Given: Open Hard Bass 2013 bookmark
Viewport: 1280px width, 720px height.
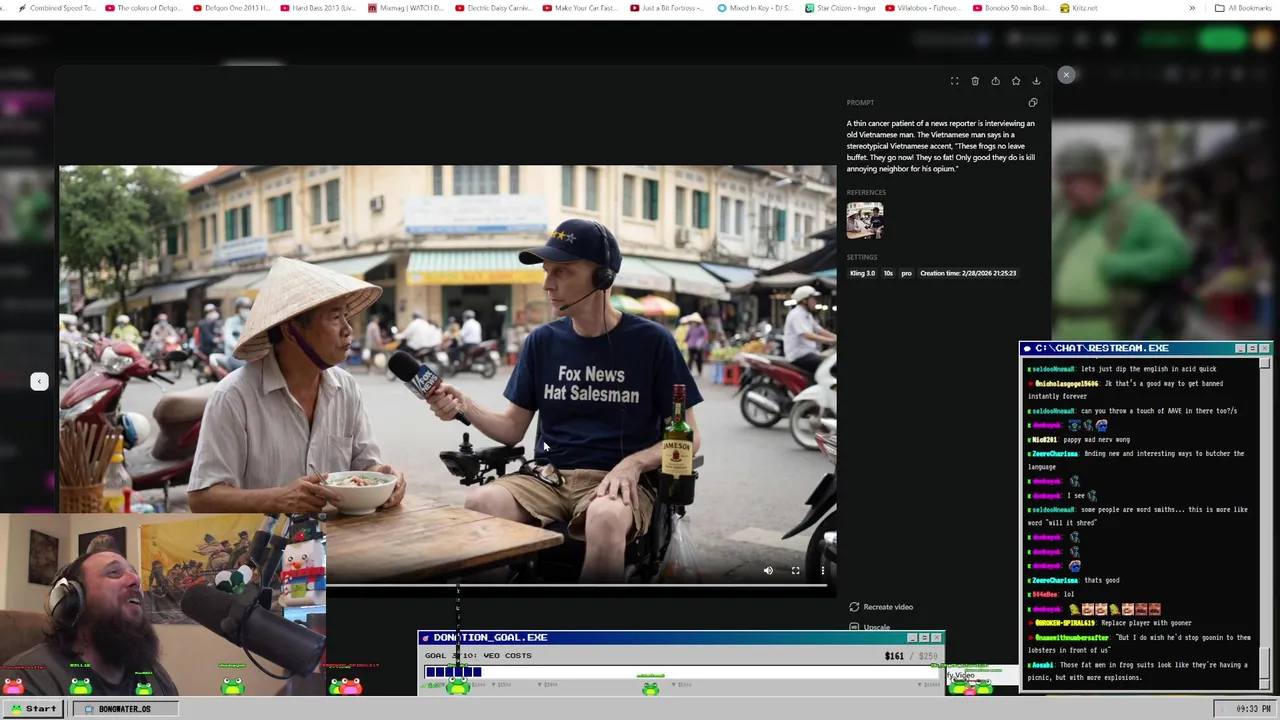Looking at the screenshot, I should pos(318,8).
